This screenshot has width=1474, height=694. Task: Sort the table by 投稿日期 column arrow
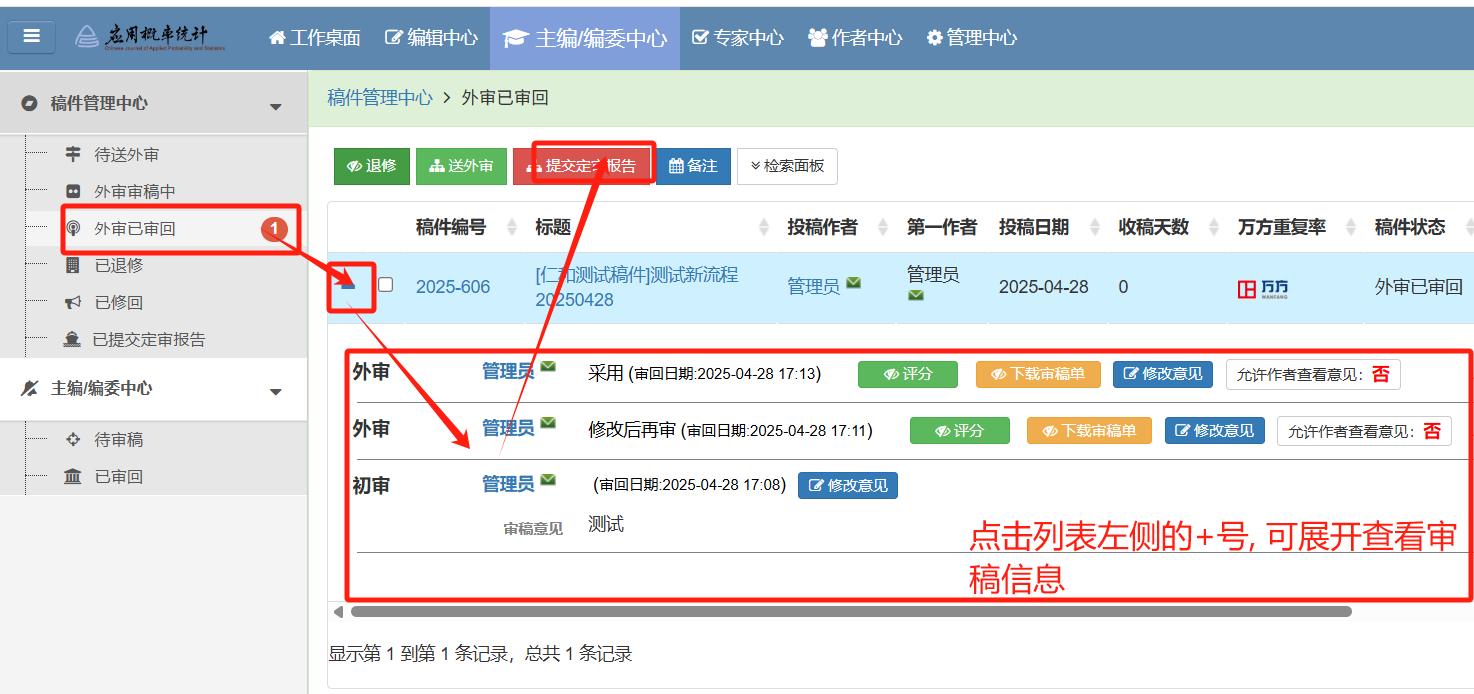(x=1093, y=227)
